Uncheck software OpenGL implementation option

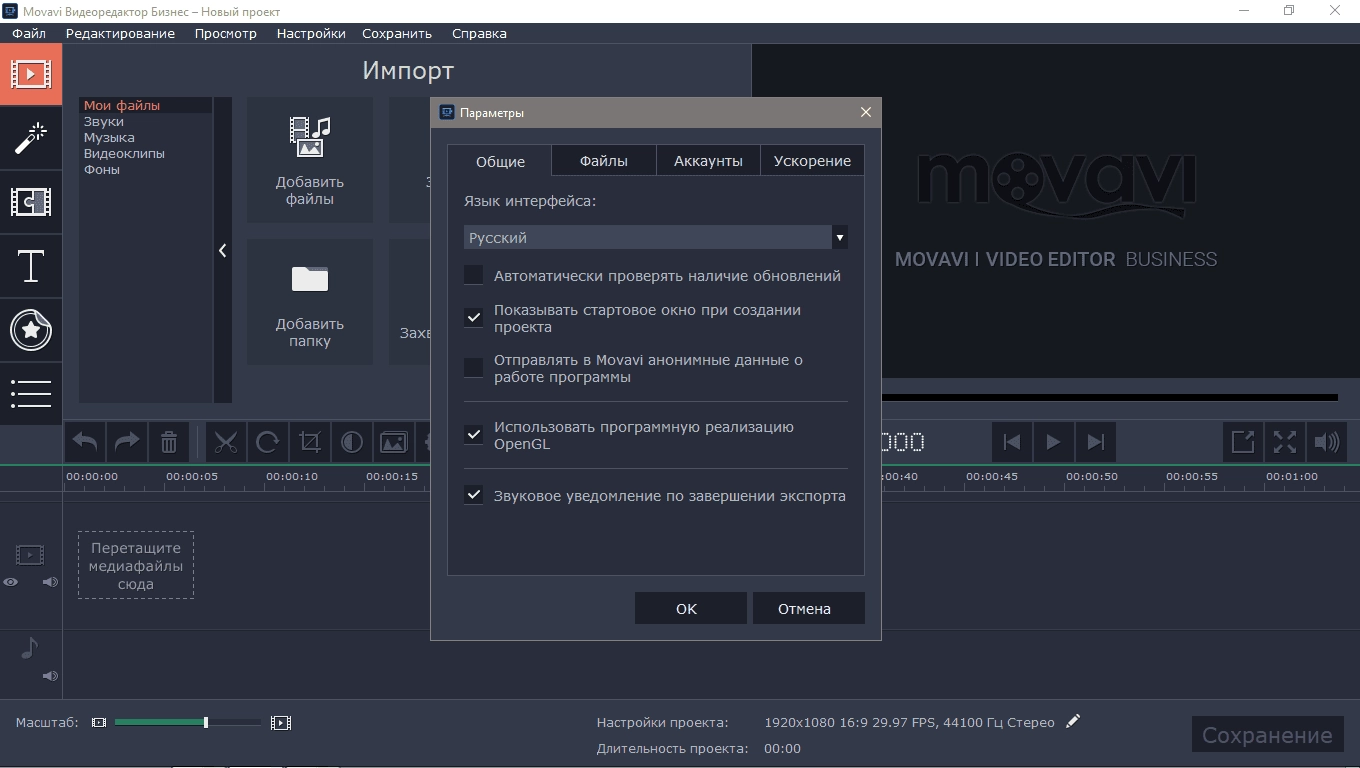474,434
